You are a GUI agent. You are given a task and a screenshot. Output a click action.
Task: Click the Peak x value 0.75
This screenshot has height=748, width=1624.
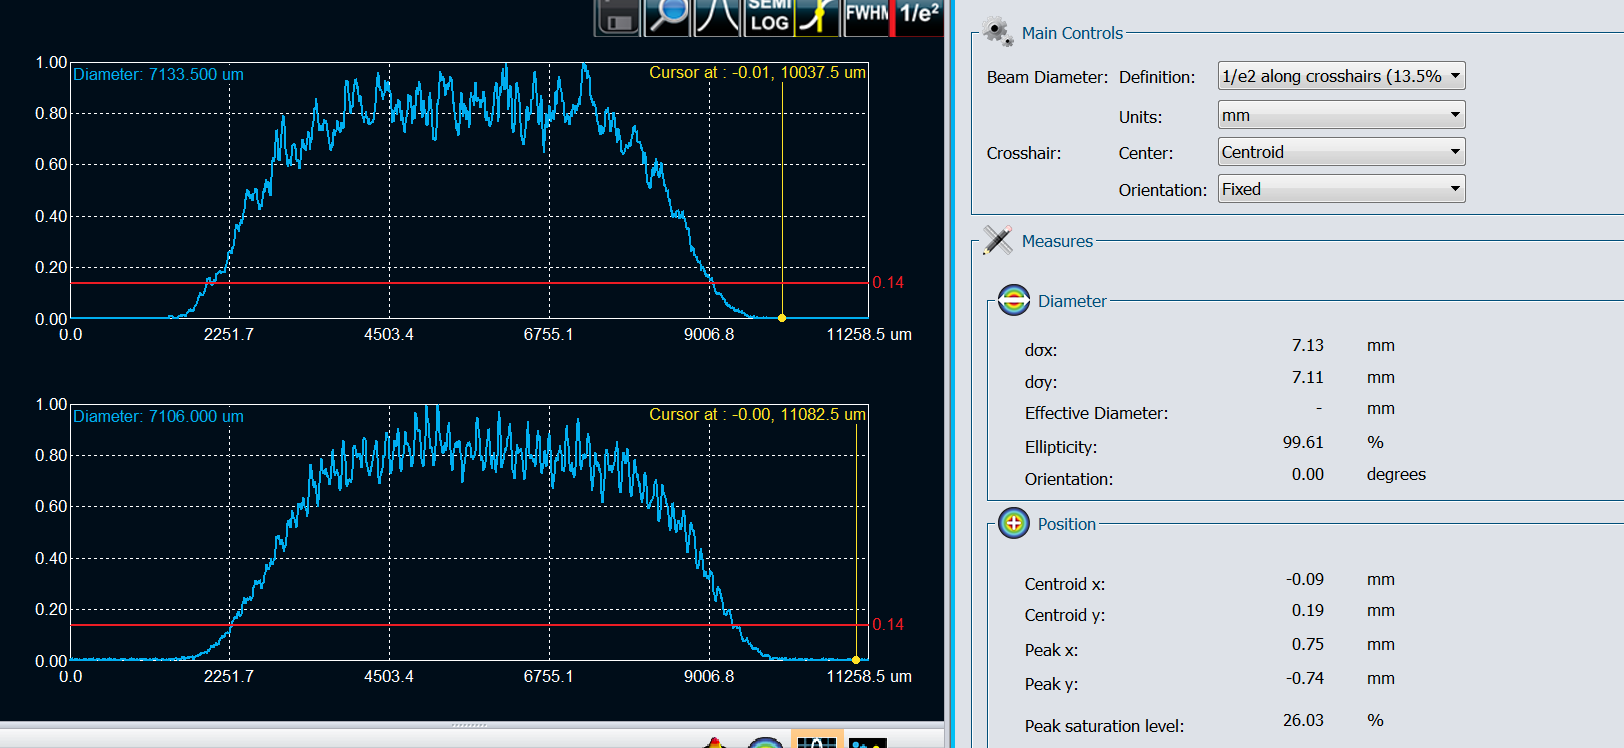pyautogui.click(x=1307, y=644)
